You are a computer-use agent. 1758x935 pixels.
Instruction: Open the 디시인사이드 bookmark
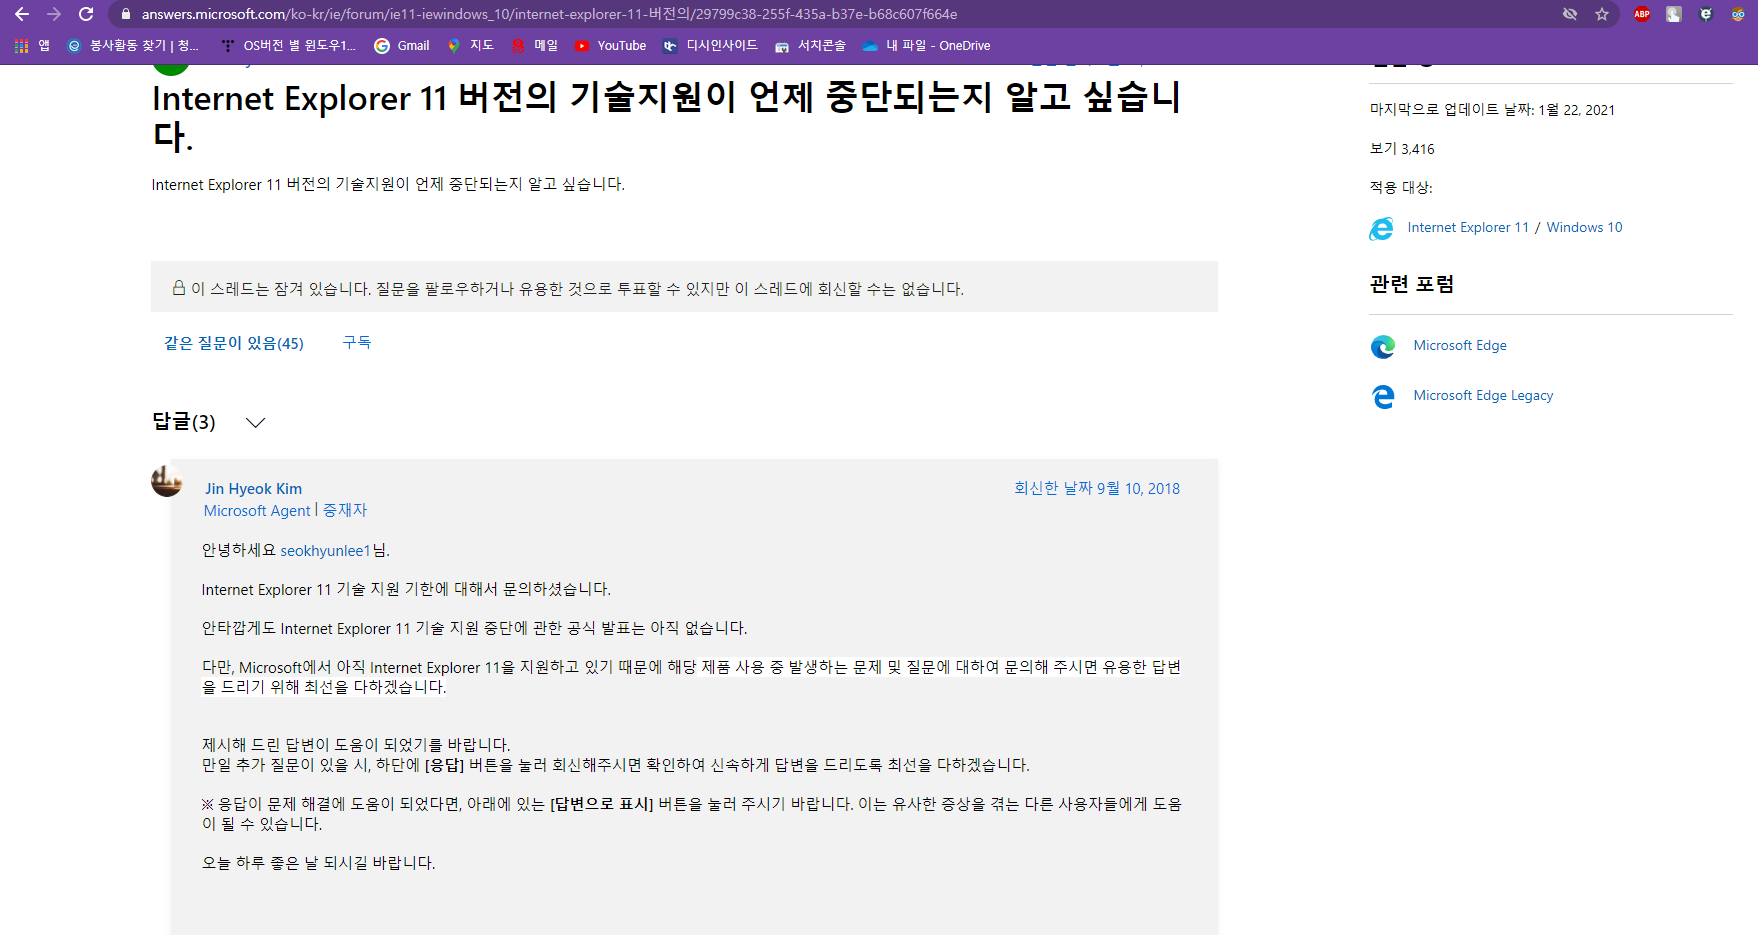click(710, 46)
